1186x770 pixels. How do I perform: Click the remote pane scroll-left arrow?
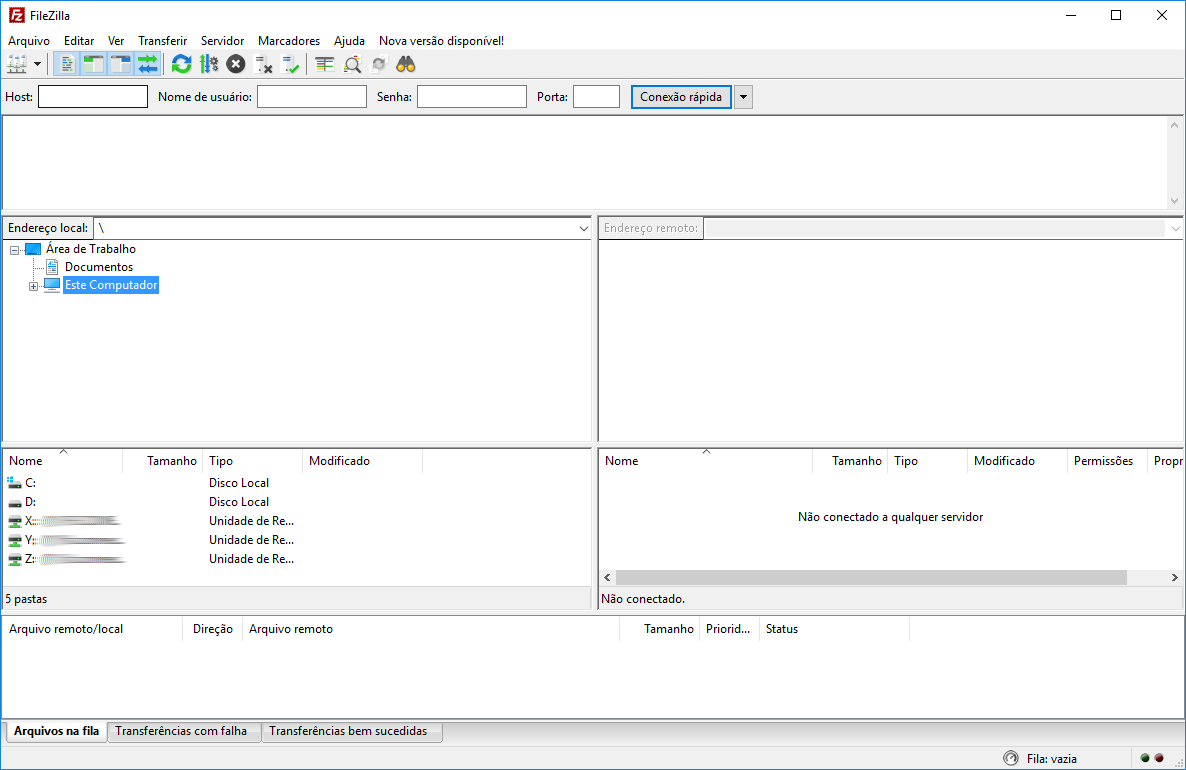607,577
